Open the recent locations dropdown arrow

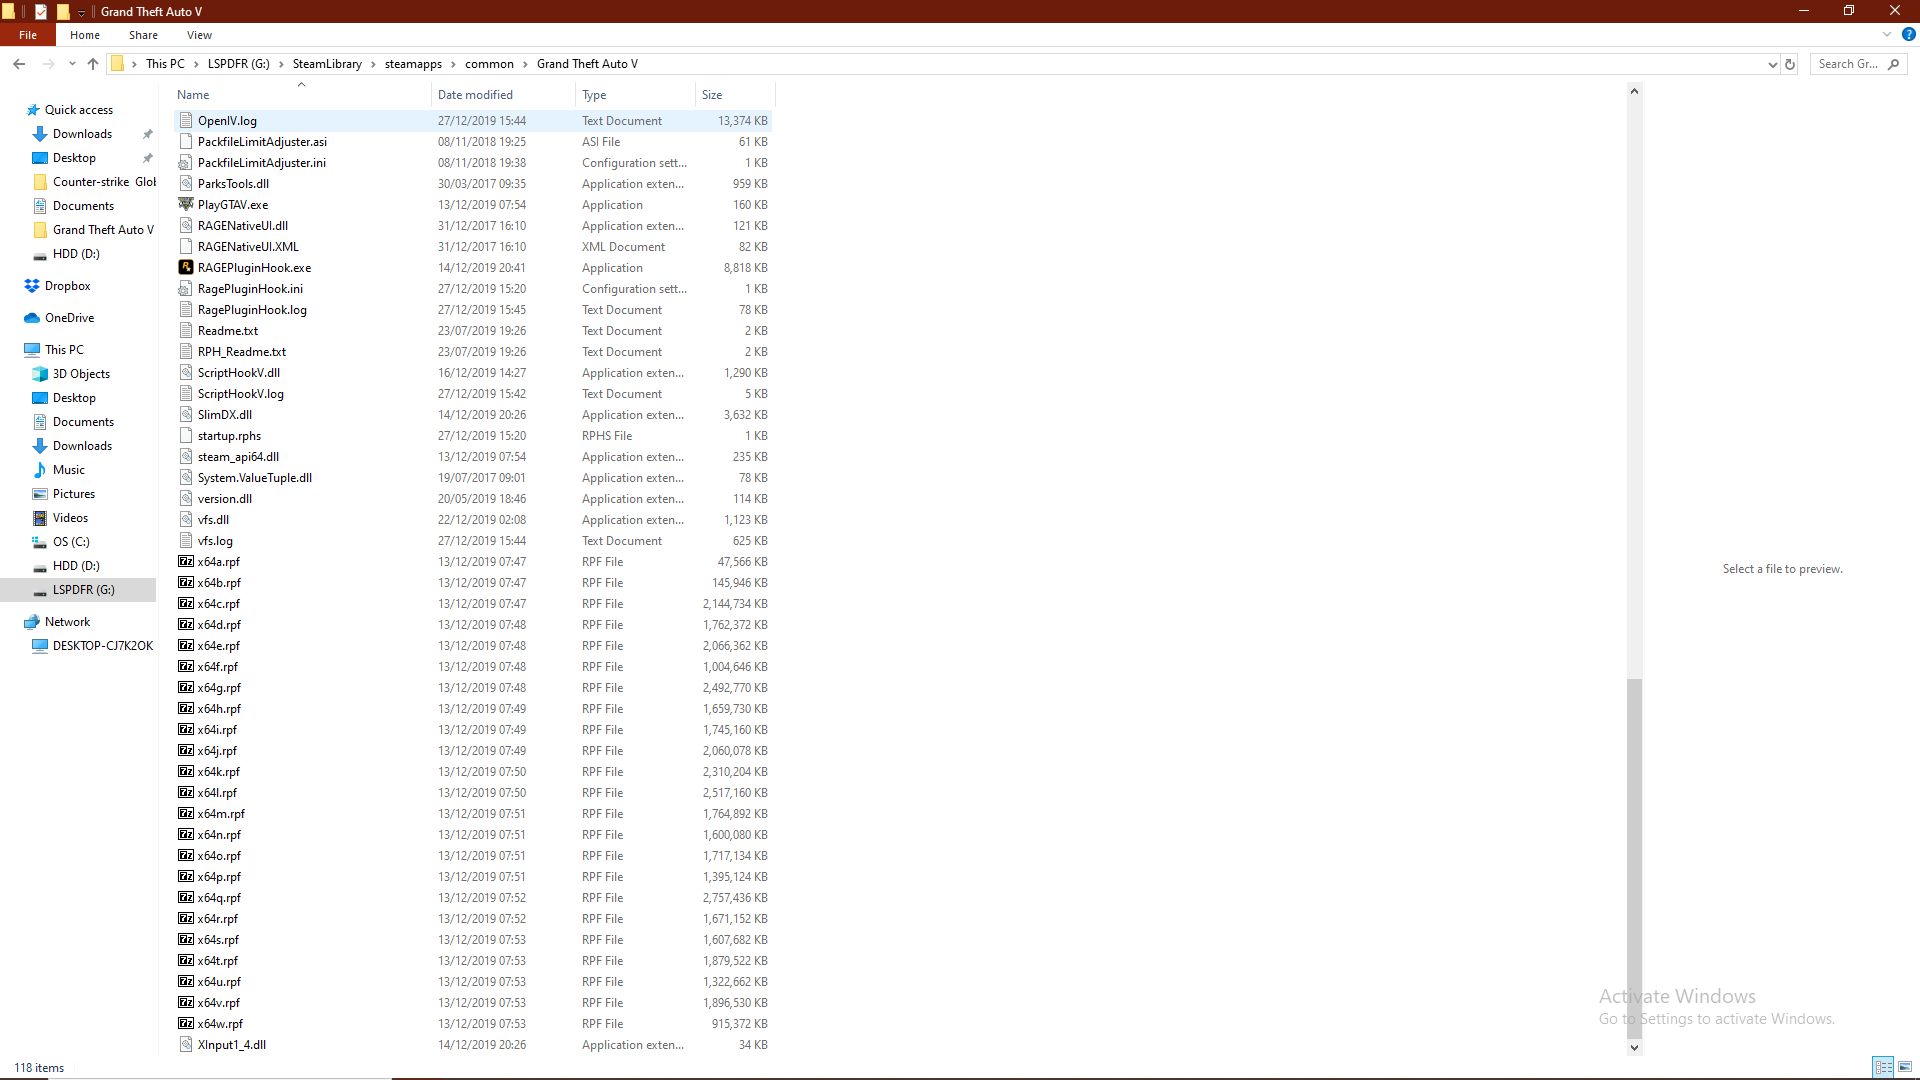(72, 64)
